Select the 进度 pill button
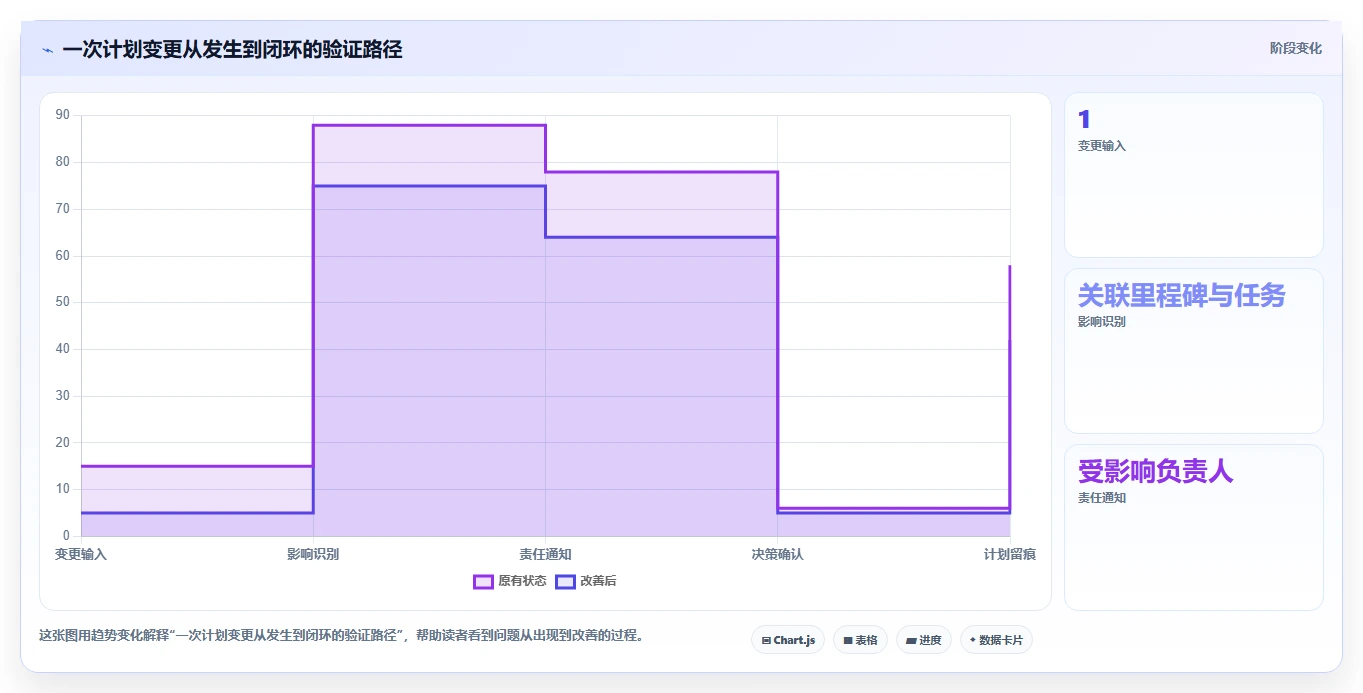This screenshot has width=1363, height=693. (x=924, y=640)
